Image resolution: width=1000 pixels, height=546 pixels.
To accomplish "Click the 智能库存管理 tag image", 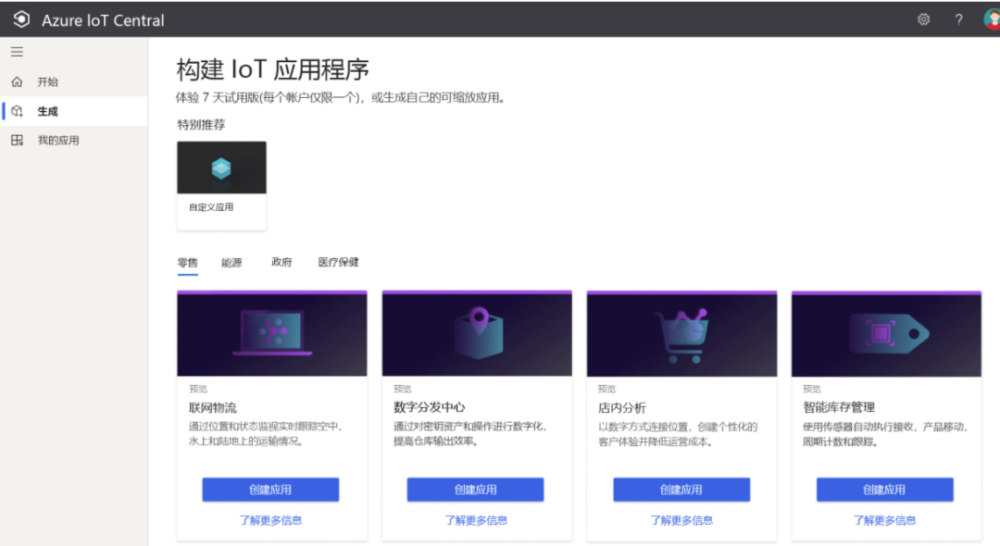I will [886, 334].
